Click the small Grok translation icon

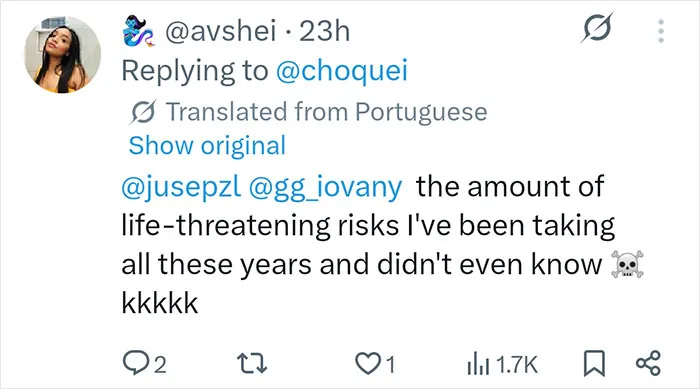point(143,112)
